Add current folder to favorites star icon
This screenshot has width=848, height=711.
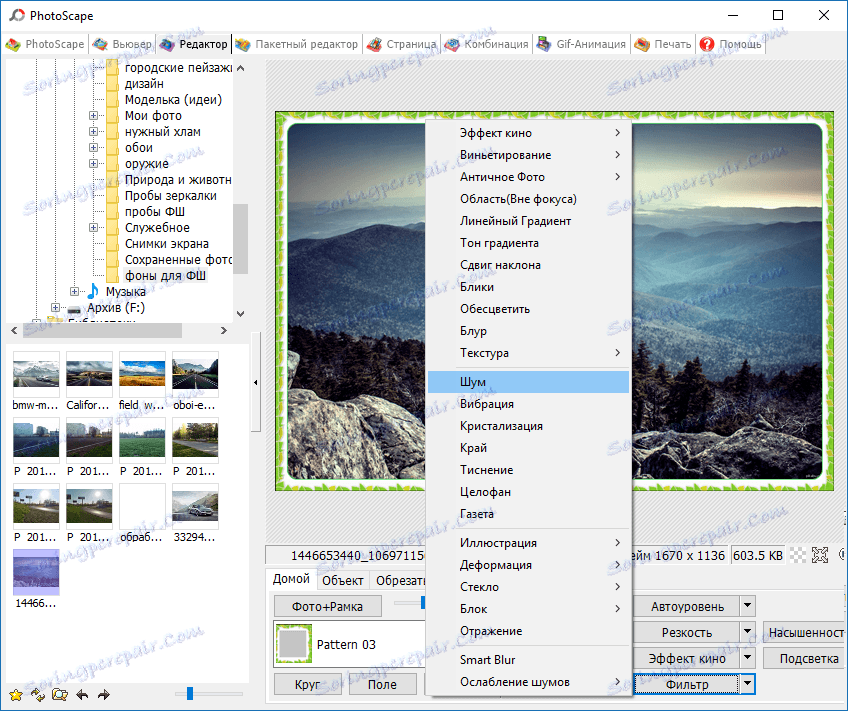click(x=16, y=694)
